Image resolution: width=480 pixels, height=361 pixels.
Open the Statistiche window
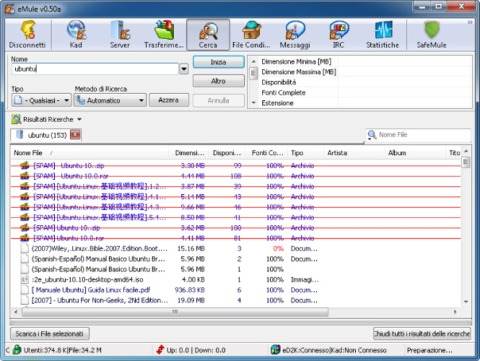click(383, 35)
